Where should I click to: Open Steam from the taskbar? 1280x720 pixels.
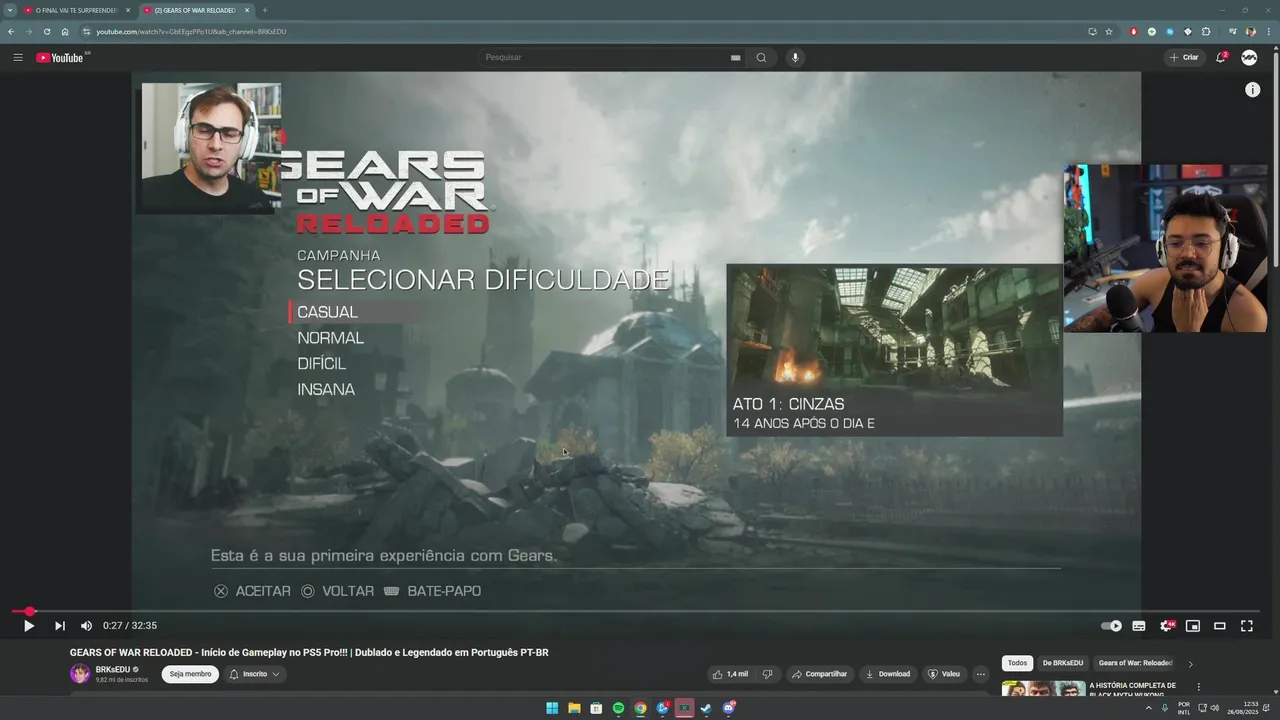tap(706, 708)
